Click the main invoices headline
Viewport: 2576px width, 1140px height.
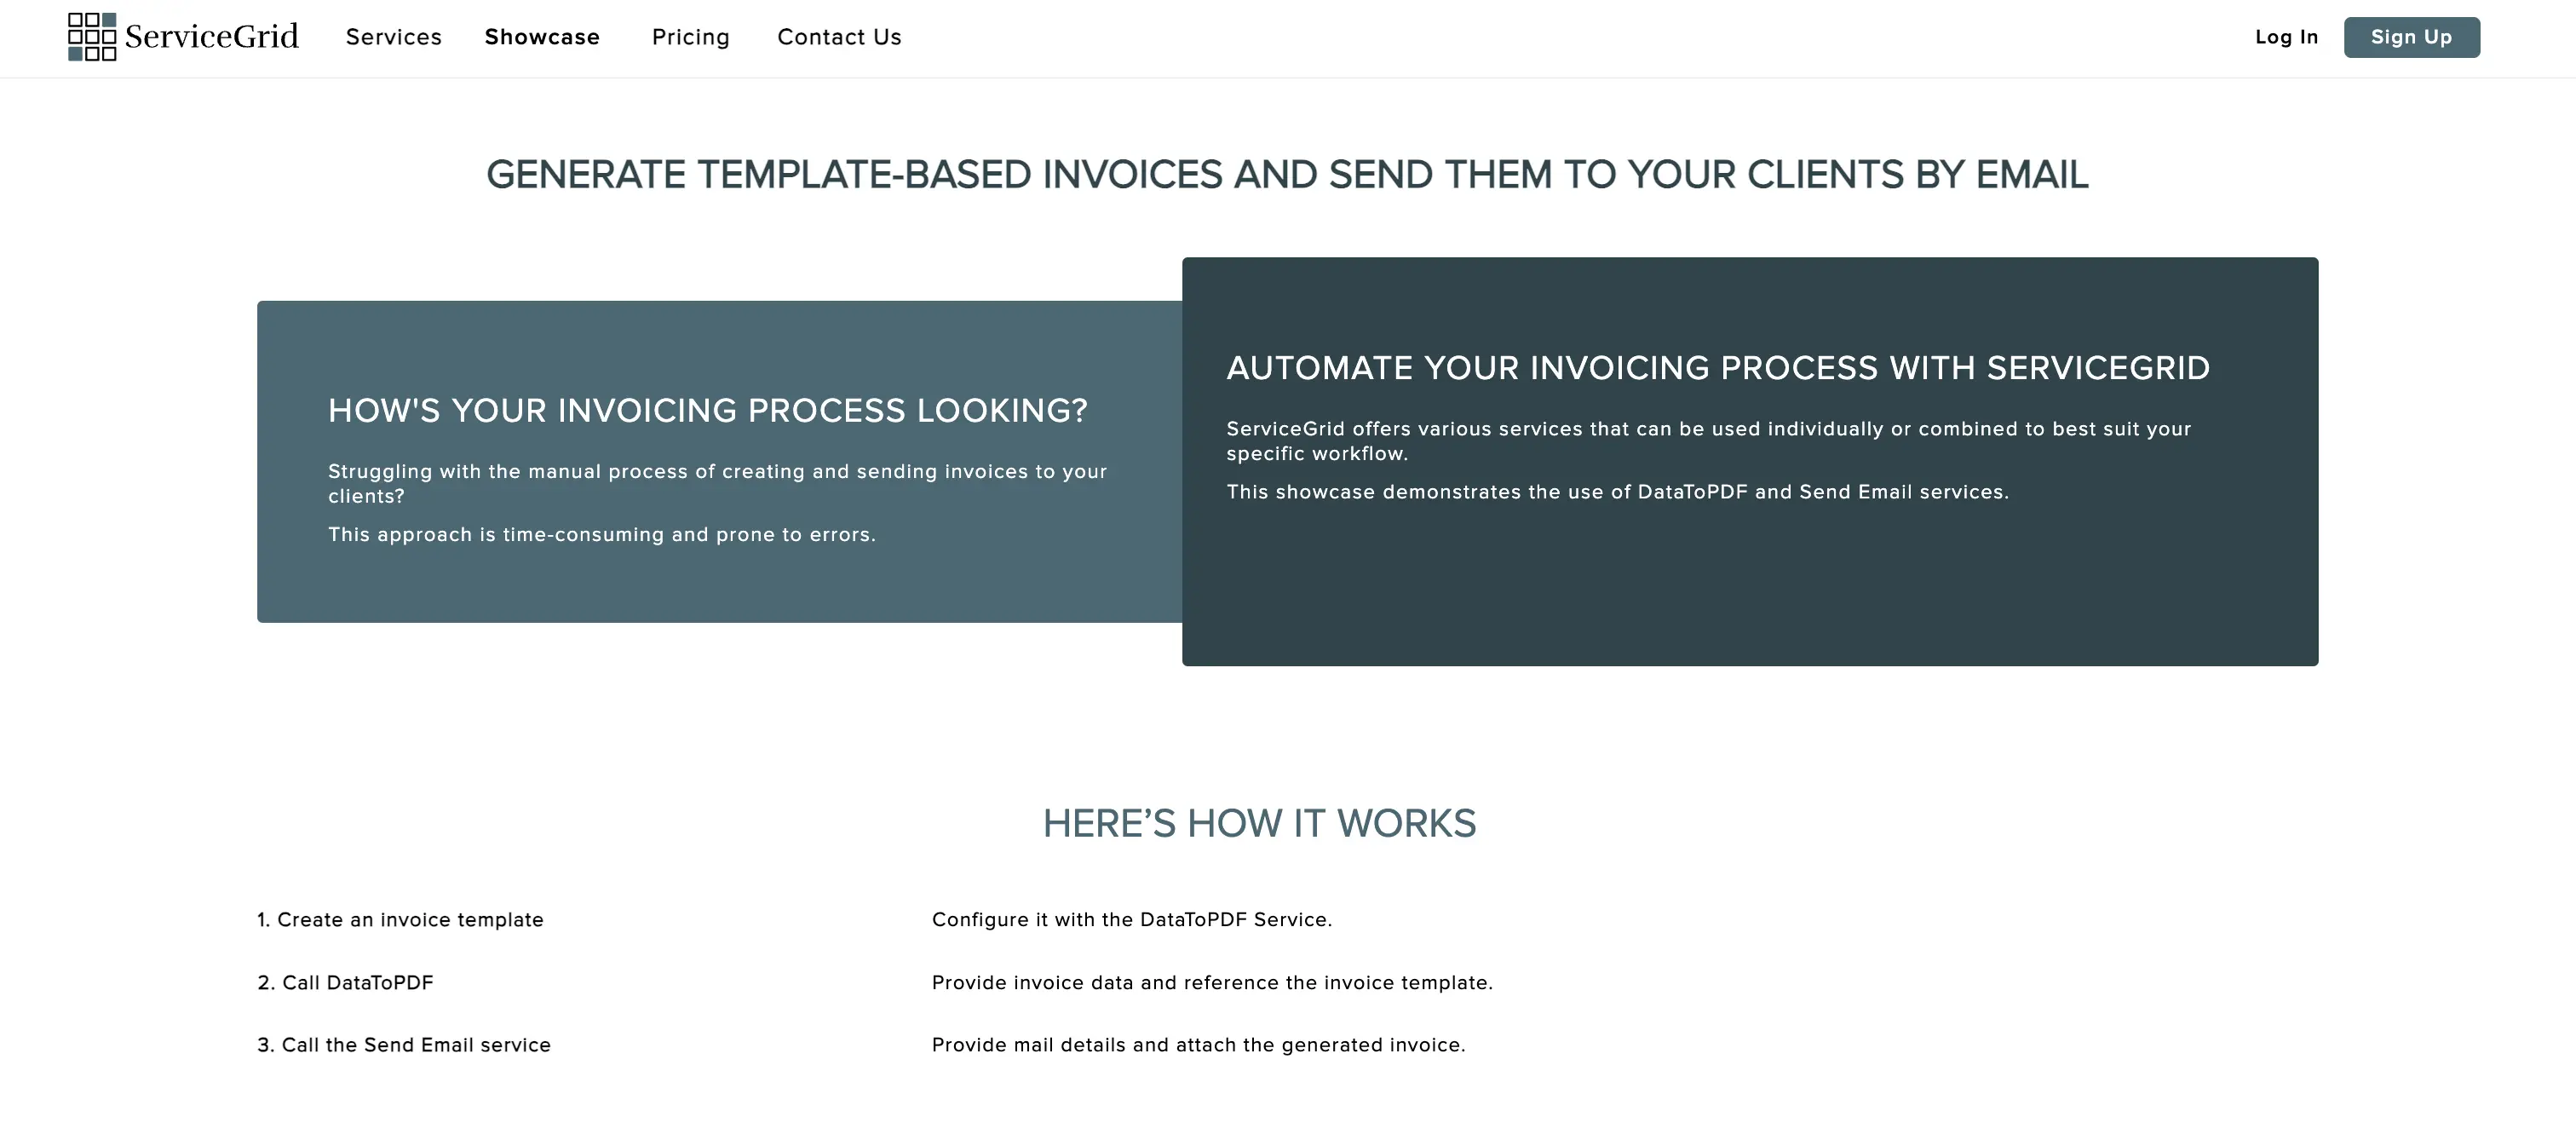click(1287, 175)
